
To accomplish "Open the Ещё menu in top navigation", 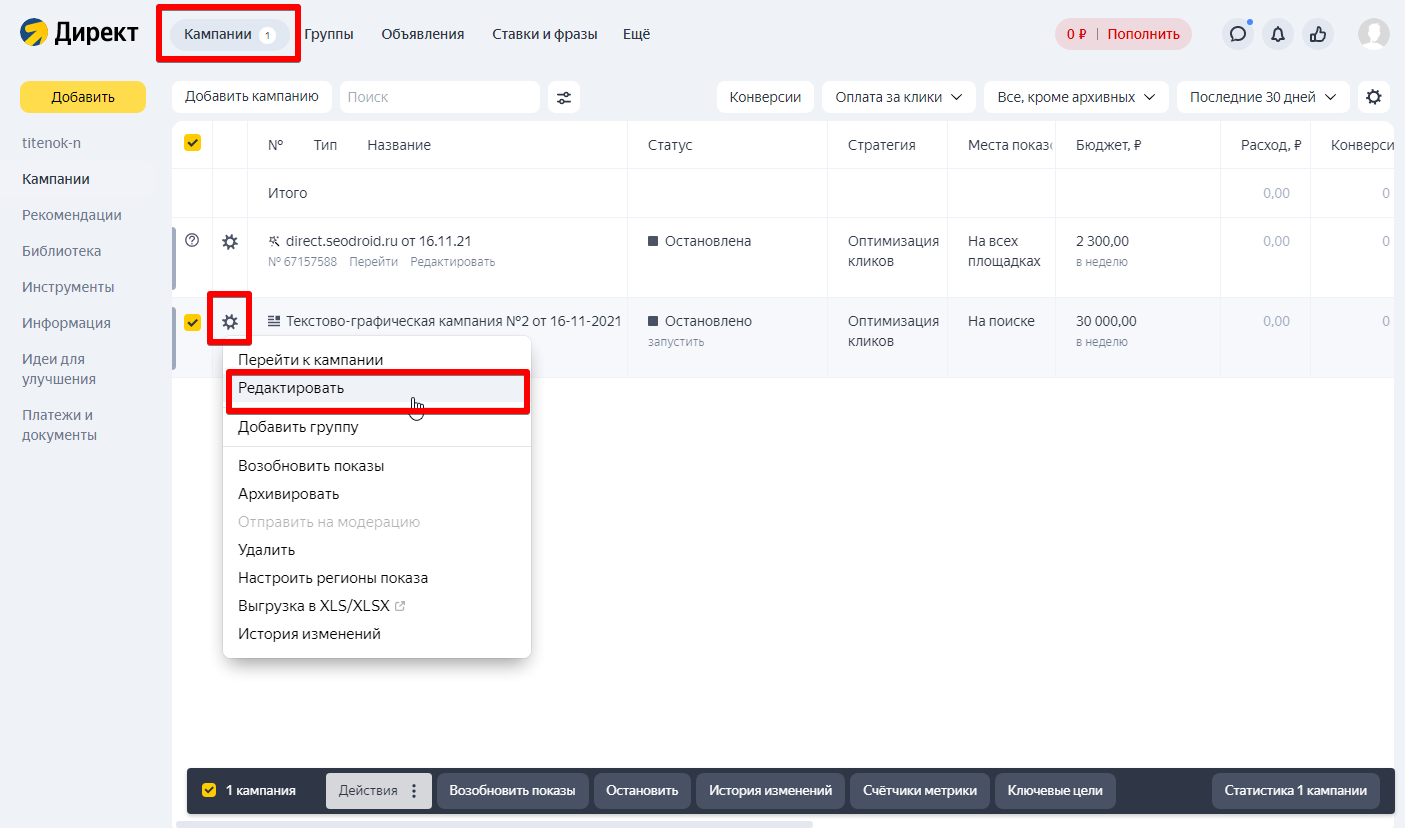I will pos(636,34).
